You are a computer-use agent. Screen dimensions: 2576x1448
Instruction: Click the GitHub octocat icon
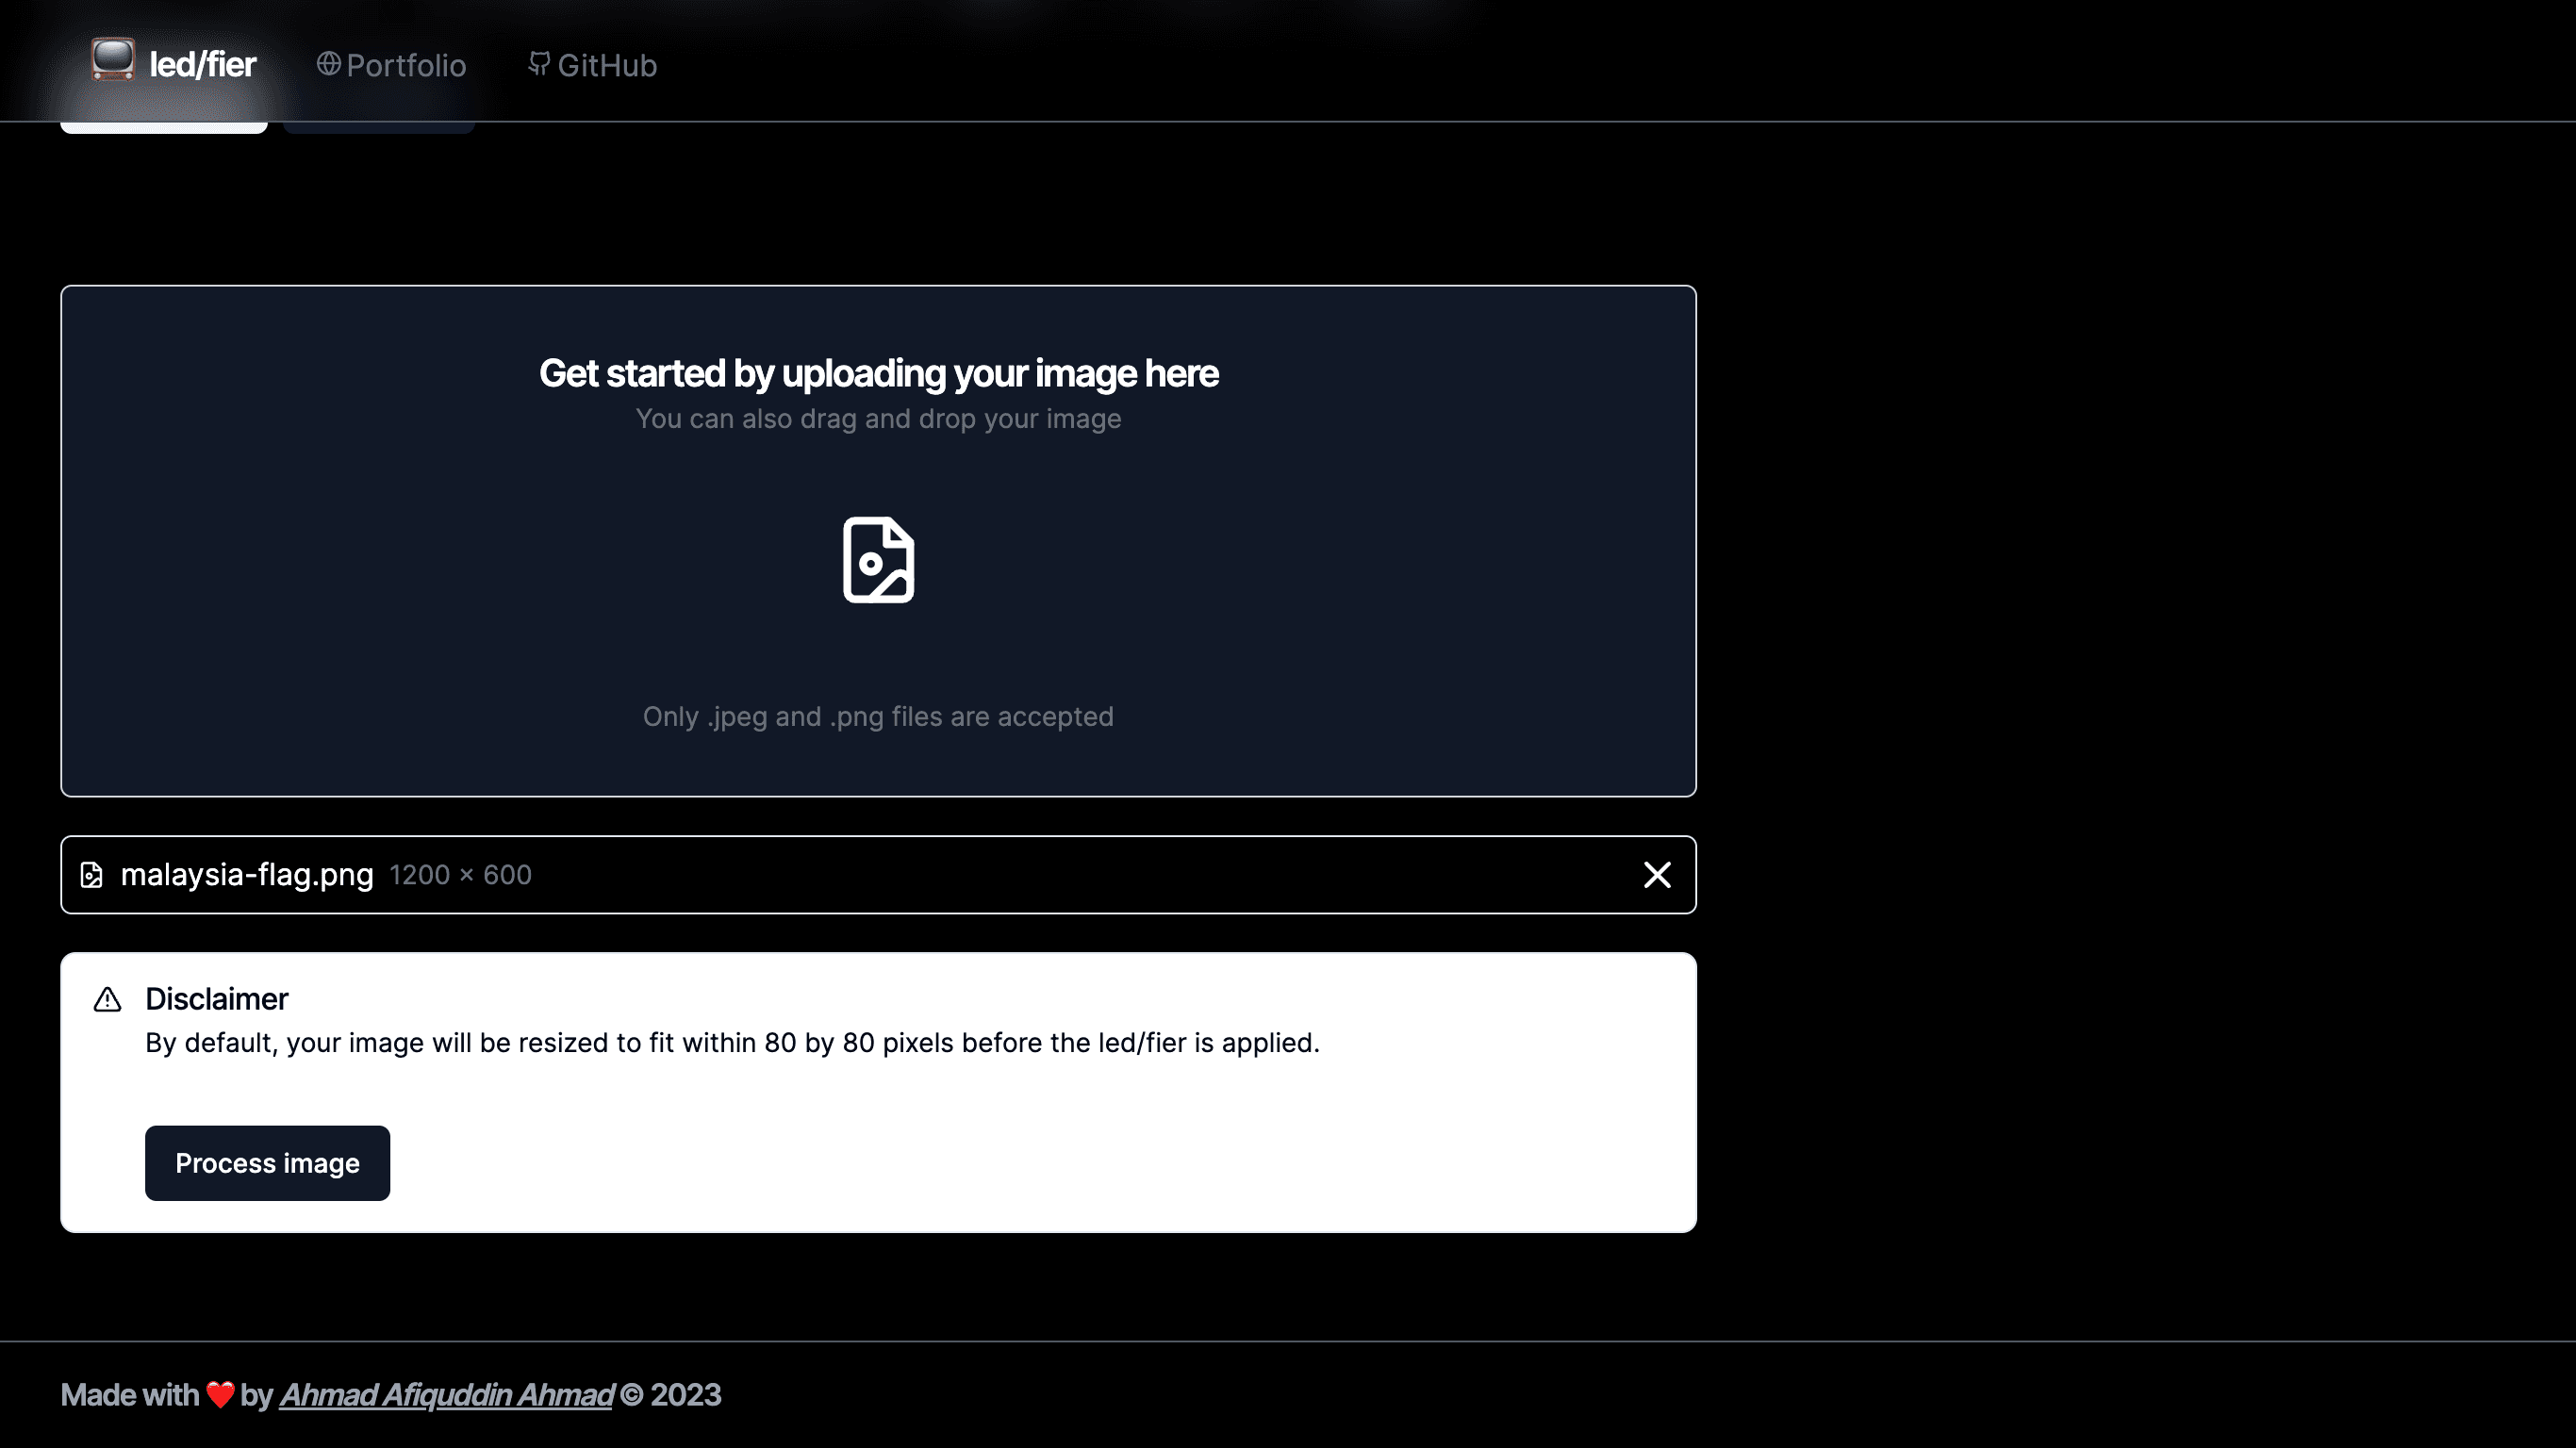[539, 64]
